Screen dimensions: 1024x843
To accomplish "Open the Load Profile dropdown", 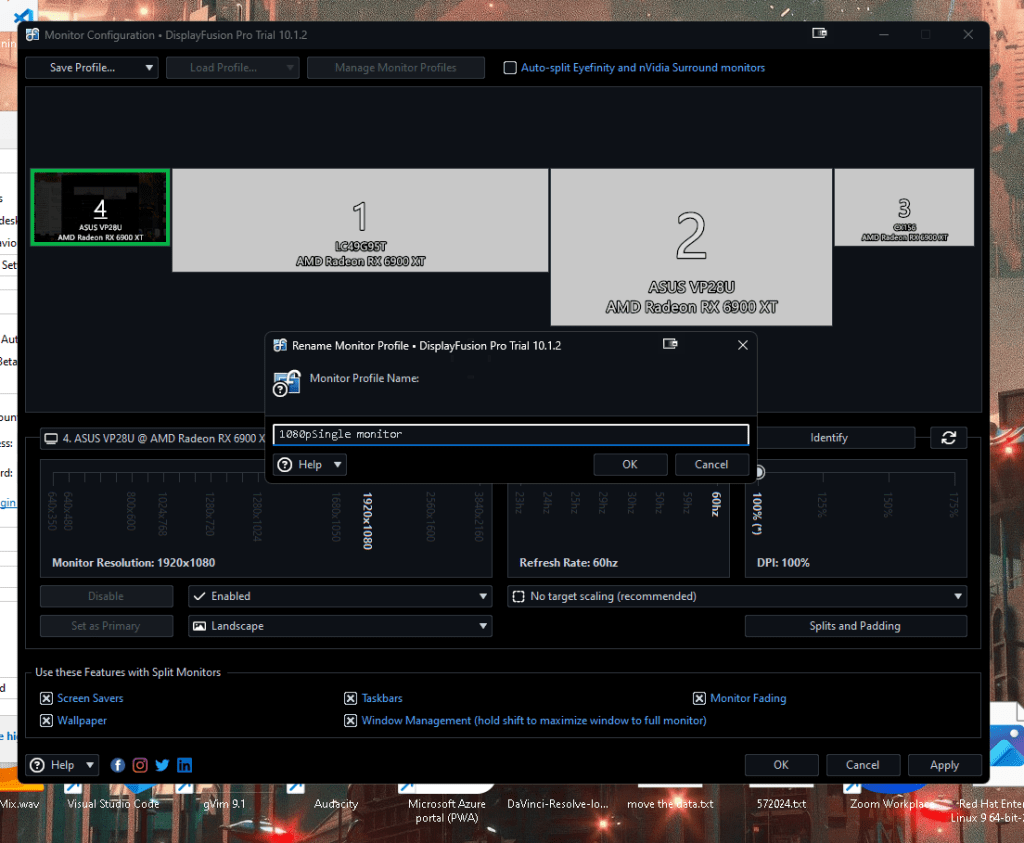I will click(x=232, y=68).
